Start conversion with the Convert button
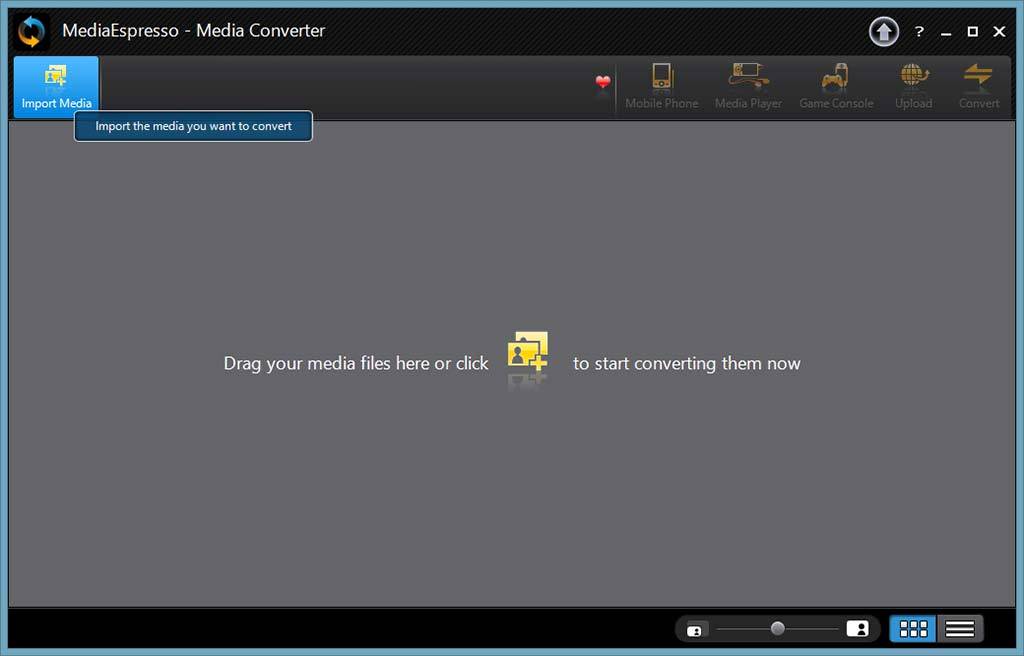Viewport: 1024px width, 656px height. pos(978,86)
